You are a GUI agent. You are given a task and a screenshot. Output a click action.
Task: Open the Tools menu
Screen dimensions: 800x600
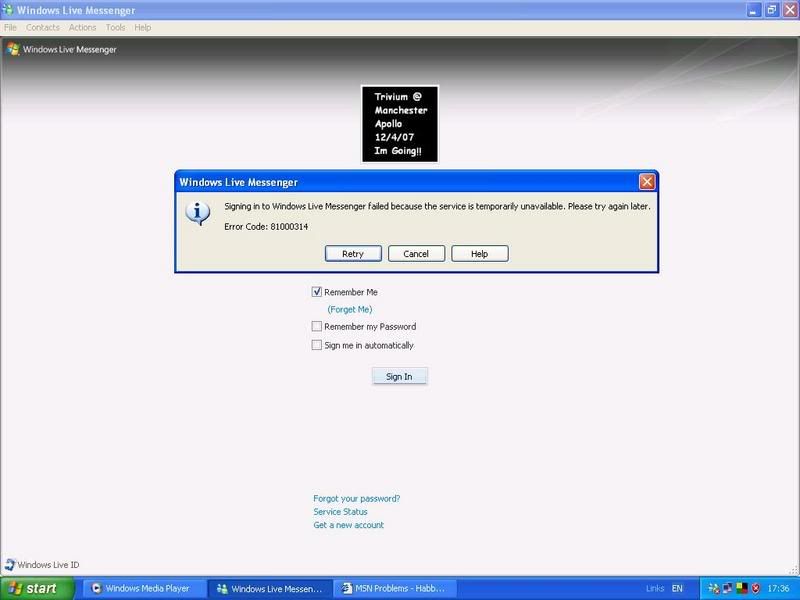click(x=116, y=27)
